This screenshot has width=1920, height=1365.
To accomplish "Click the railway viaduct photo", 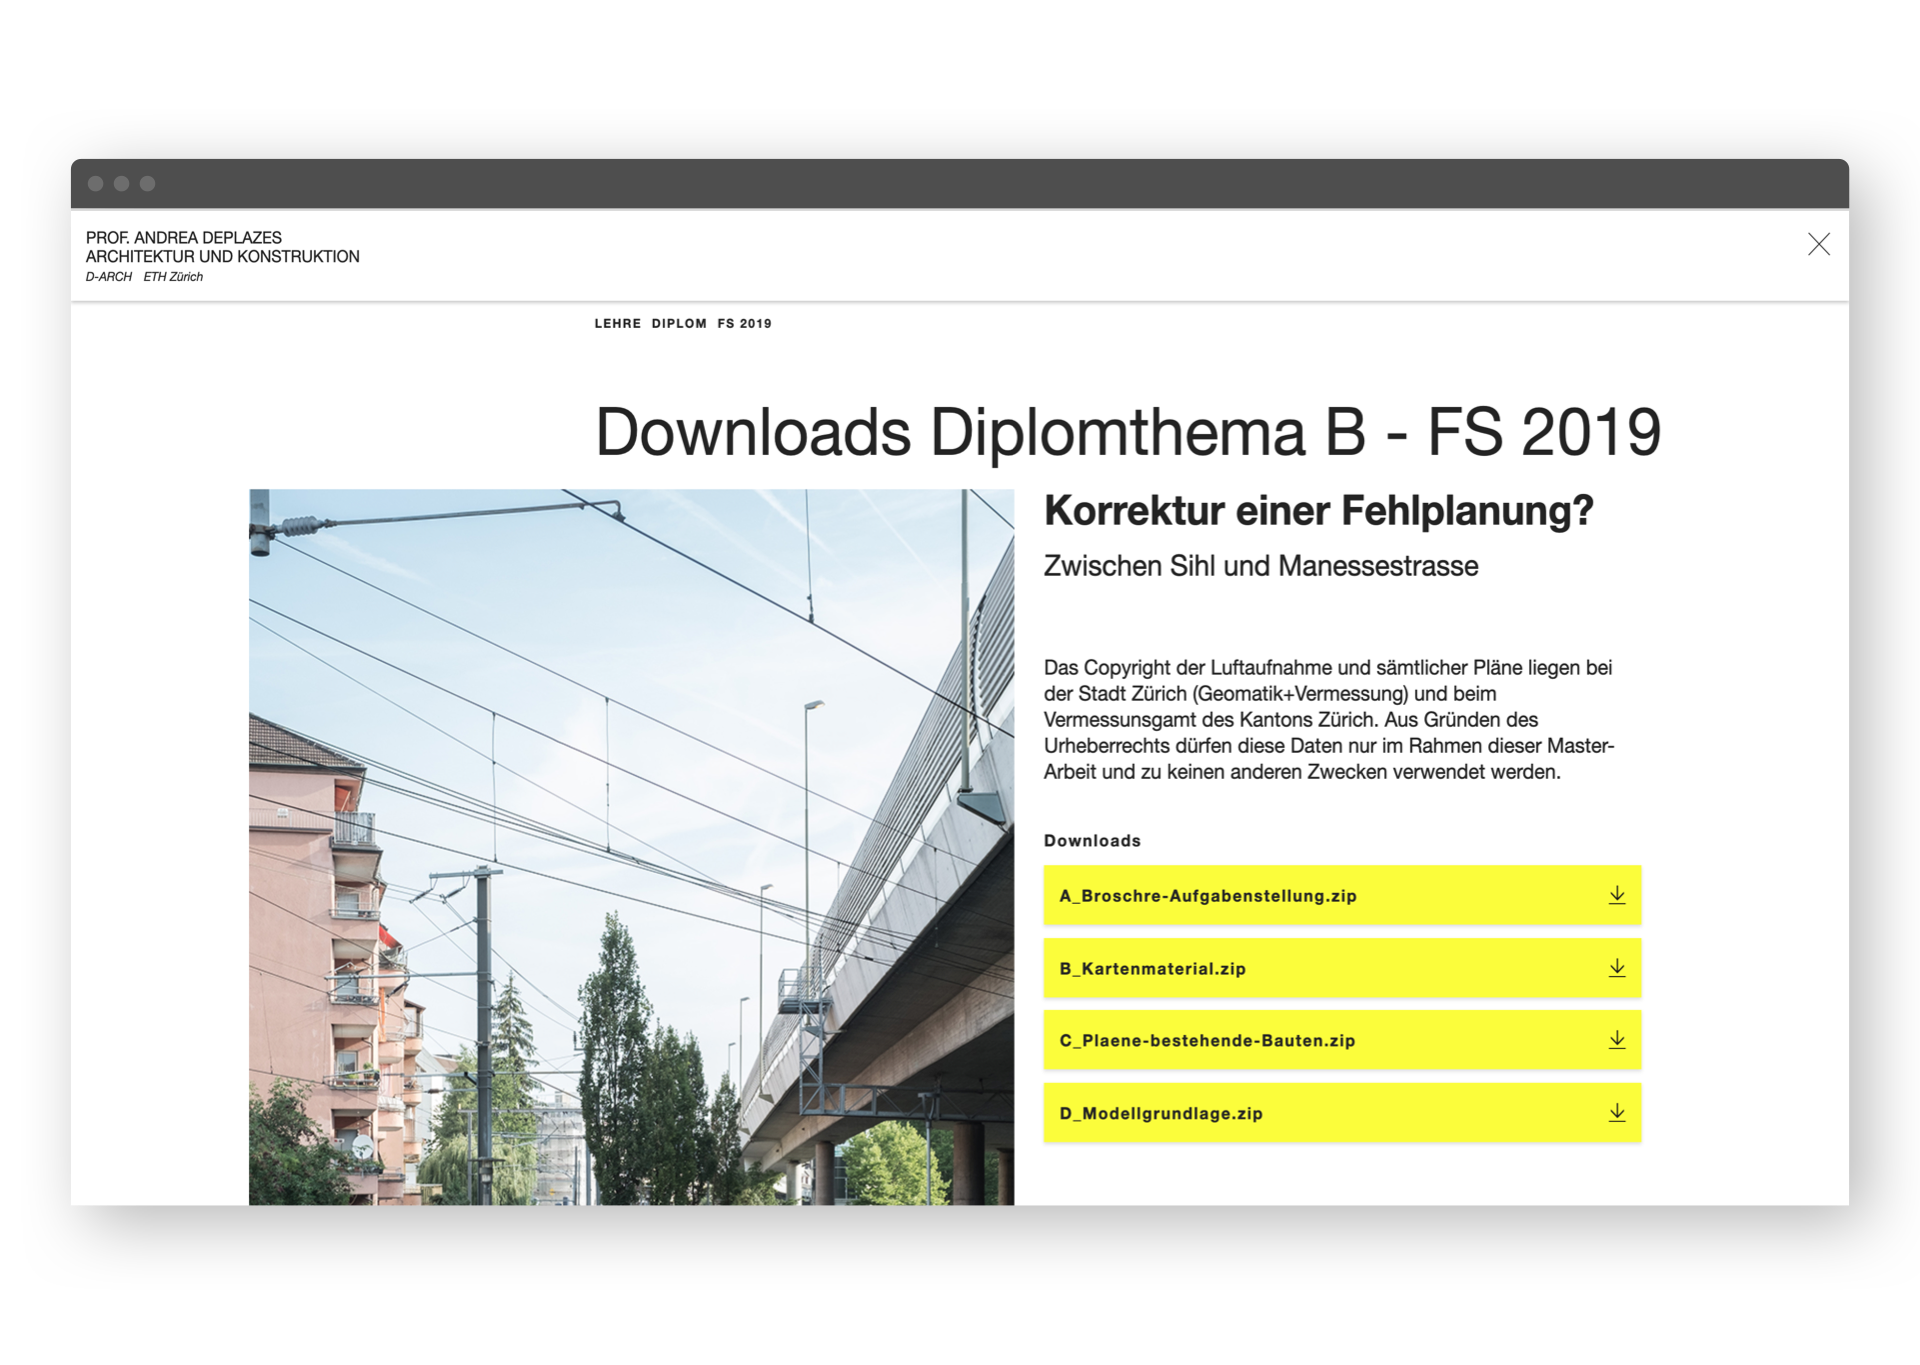I will point(631,846).
